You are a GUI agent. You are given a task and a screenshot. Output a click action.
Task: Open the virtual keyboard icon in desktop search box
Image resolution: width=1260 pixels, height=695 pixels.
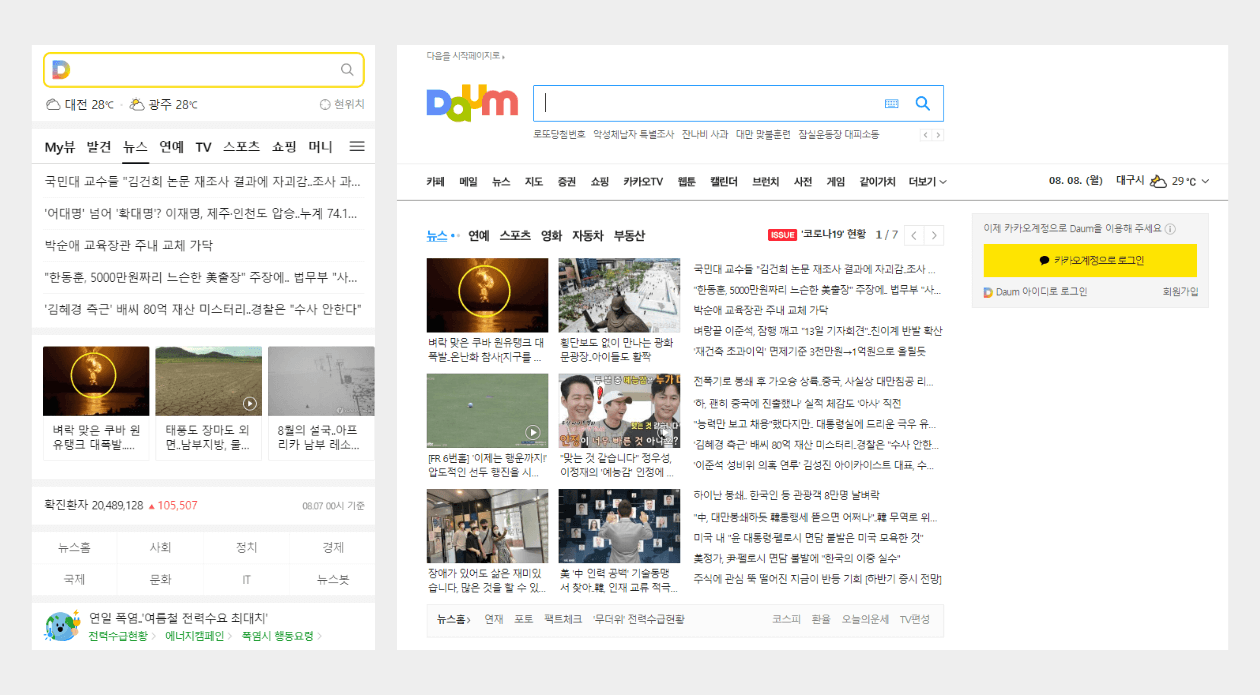click(x=892, y=103)
